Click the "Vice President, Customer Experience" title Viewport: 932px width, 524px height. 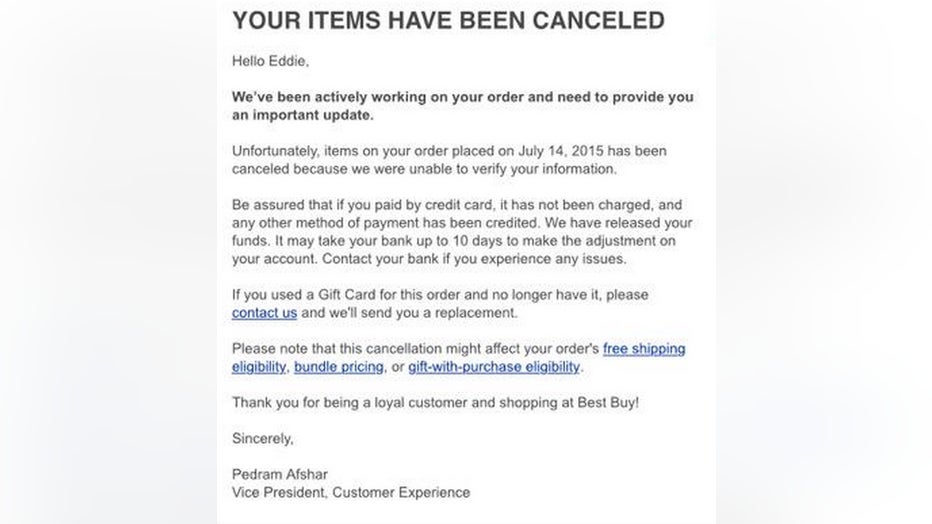pyautogui.click(x=351, y=493)
